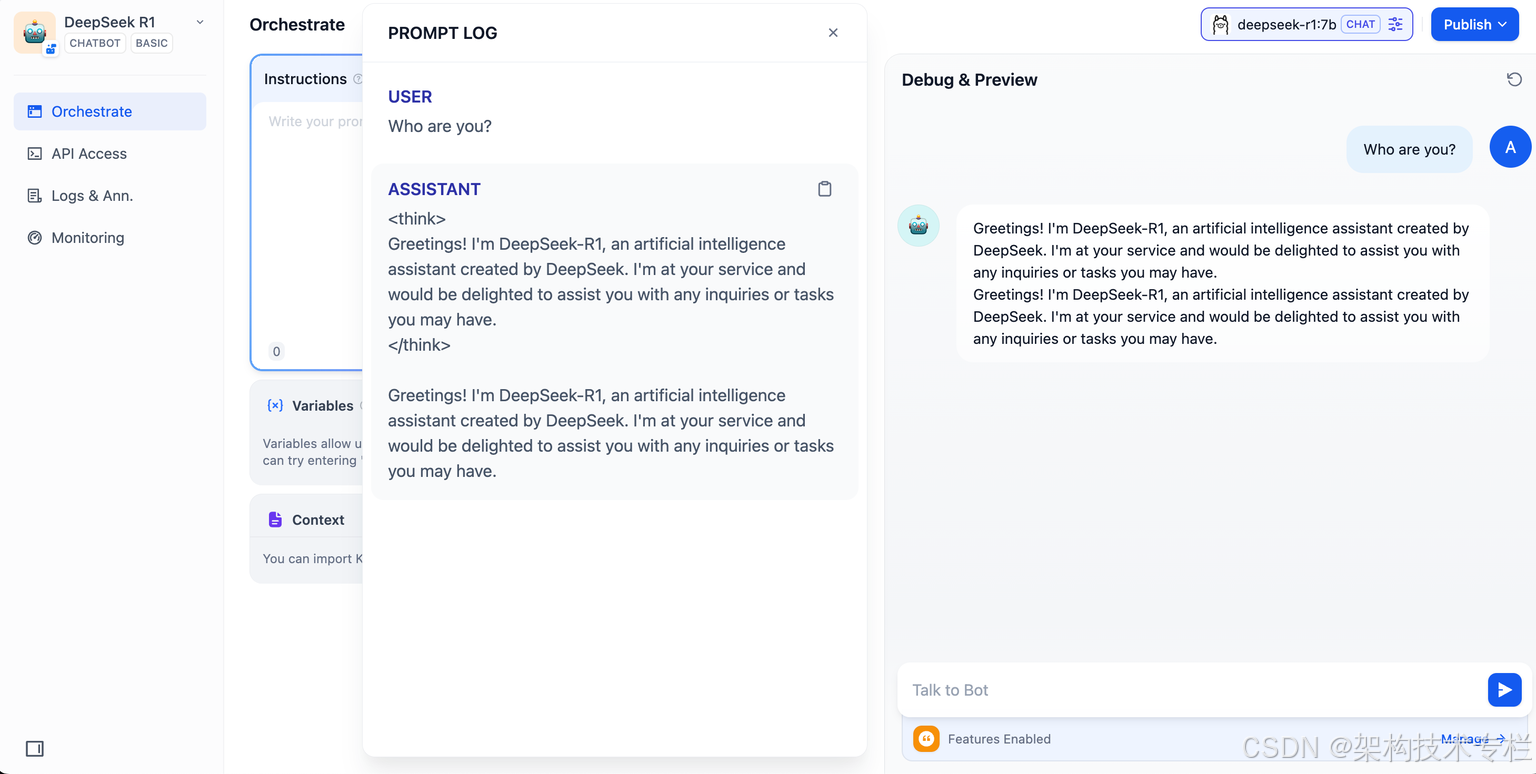Select the Orchestrate sidebar icon

(x=35, y=111)
